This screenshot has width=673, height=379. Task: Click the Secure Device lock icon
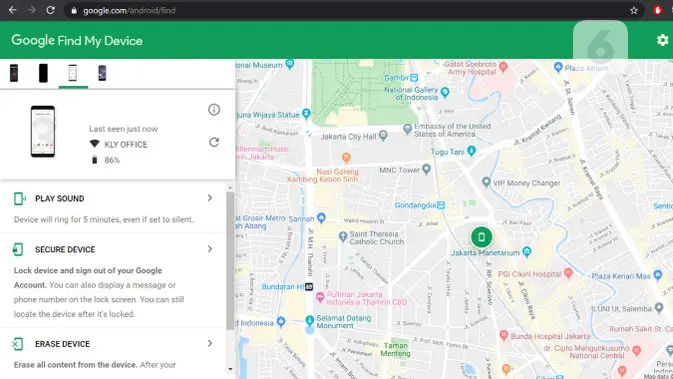pyautogui.click(x=18, y=249)
